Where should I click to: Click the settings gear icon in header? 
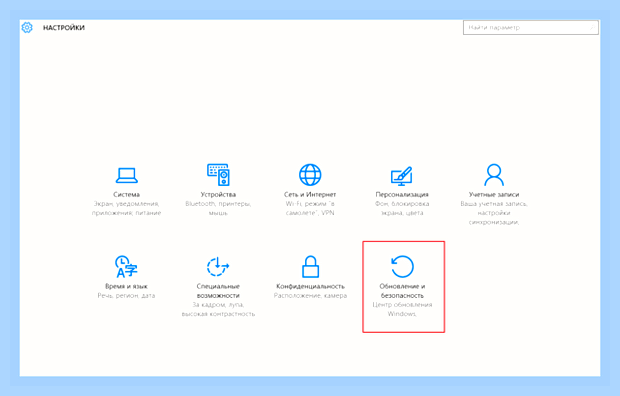(27, 27)
